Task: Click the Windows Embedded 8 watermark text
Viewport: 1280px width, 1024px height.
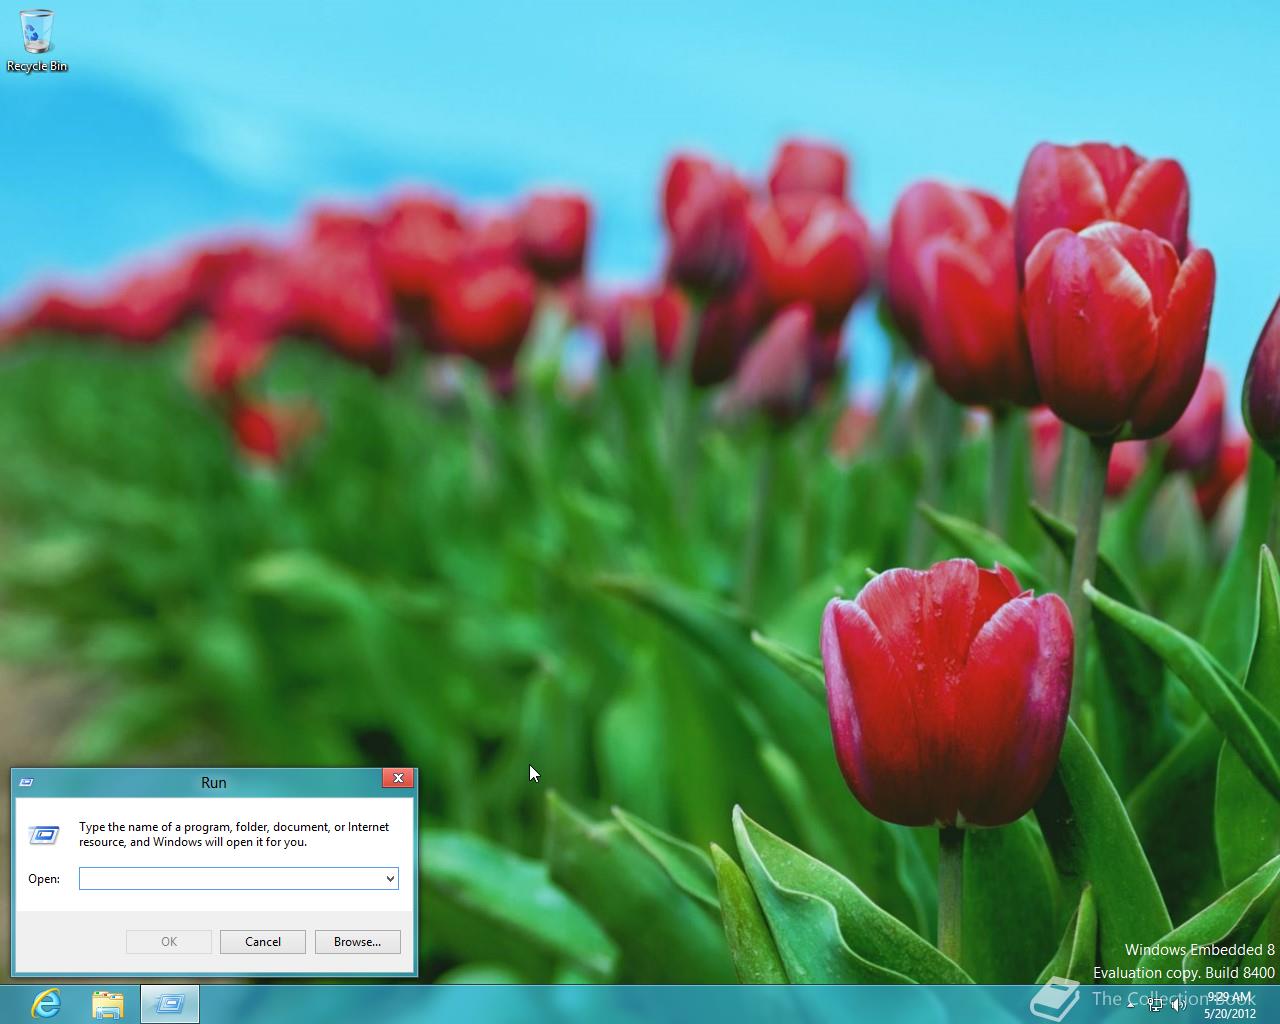Action: coord(1196,950)
